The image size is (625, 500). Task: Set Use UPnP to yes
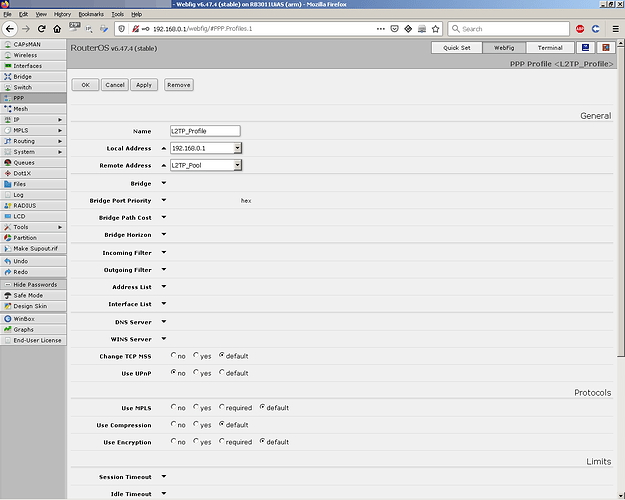click(196, 372)
